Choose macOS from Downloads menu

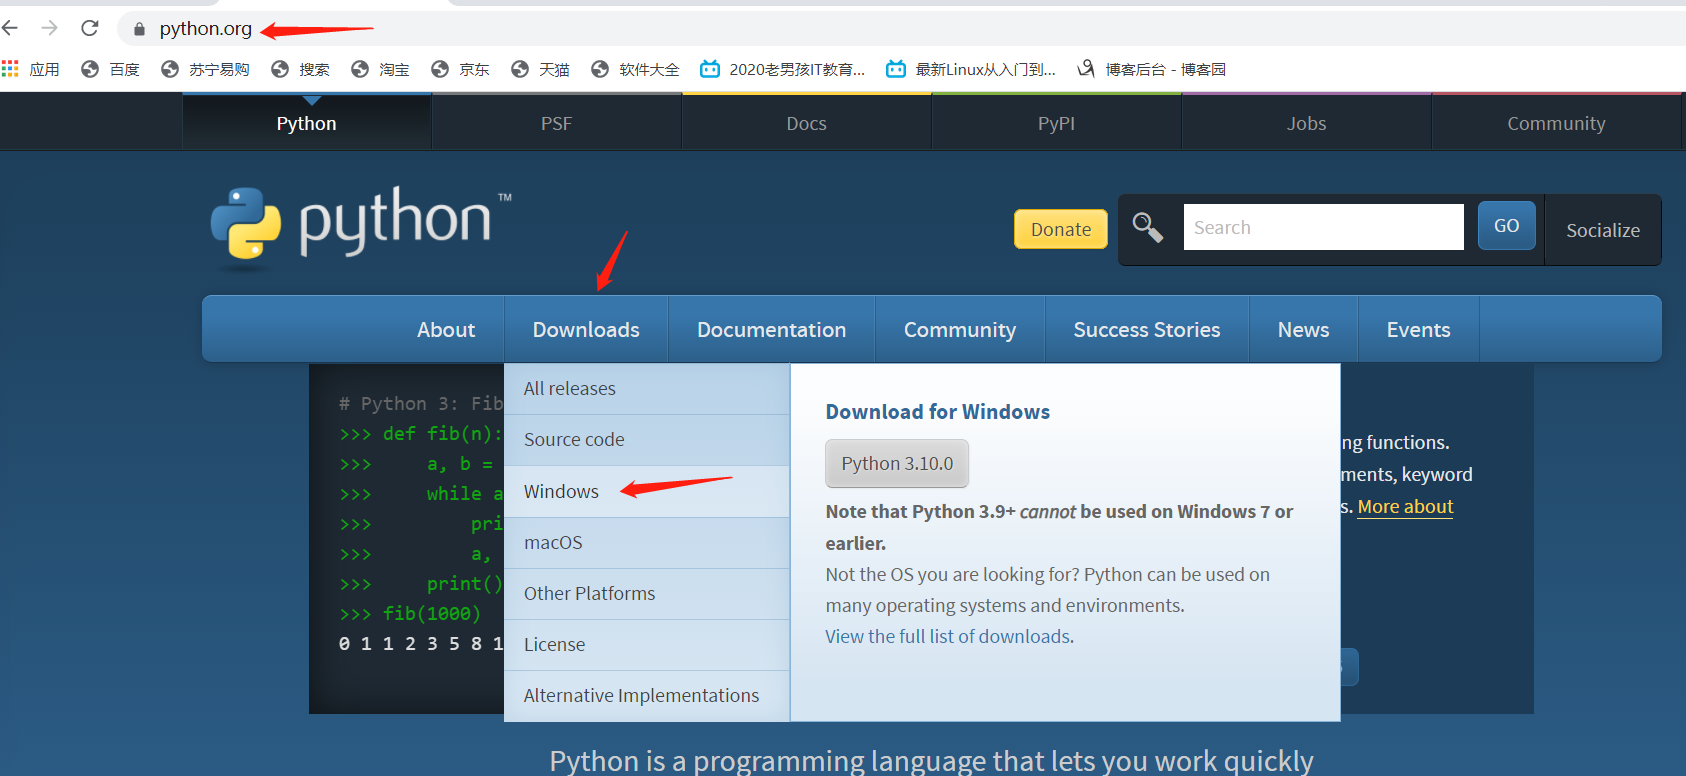pyautogui.click(x=647, y=543)
